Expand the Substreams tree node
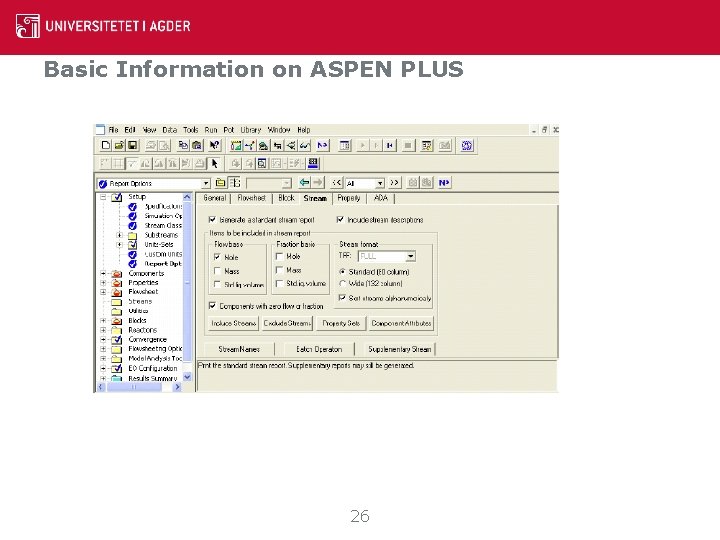 coord(119,235)
